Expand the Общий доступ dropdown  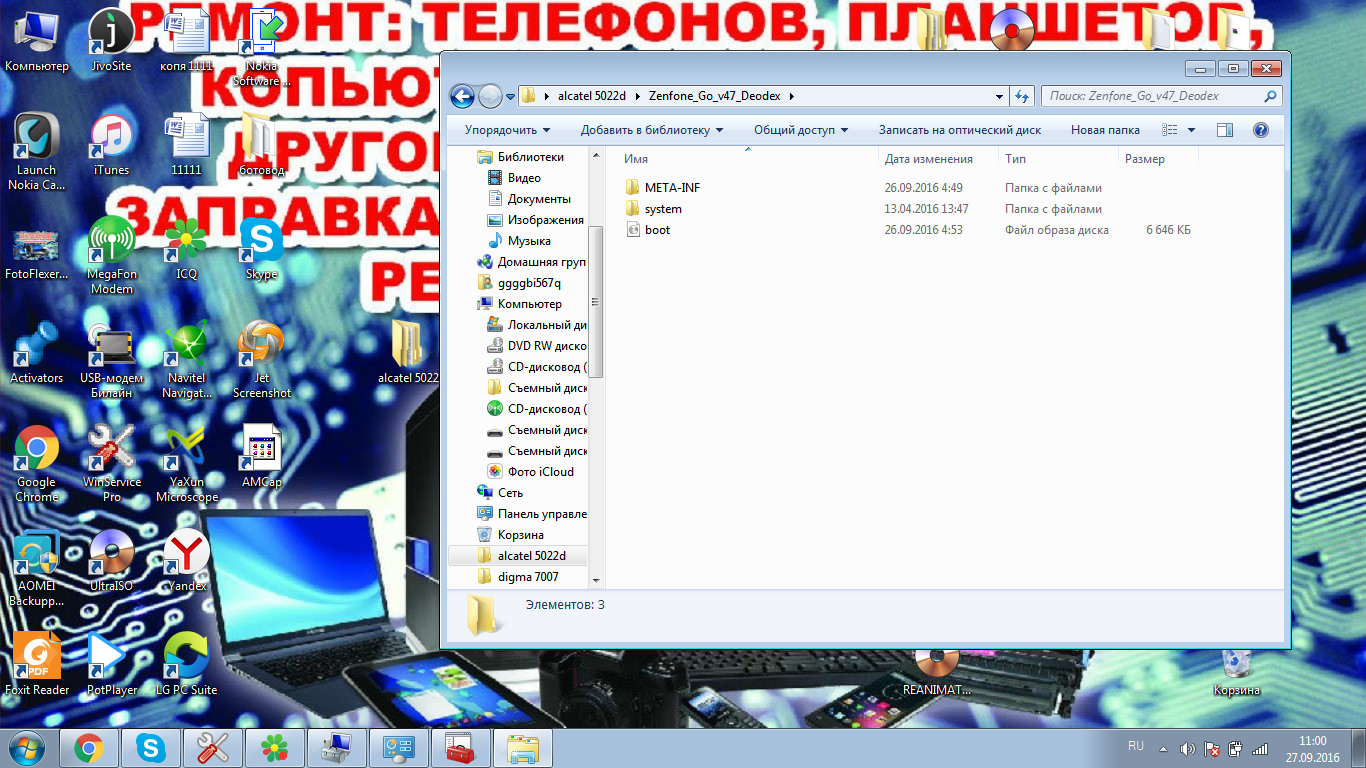click(800, 130)
